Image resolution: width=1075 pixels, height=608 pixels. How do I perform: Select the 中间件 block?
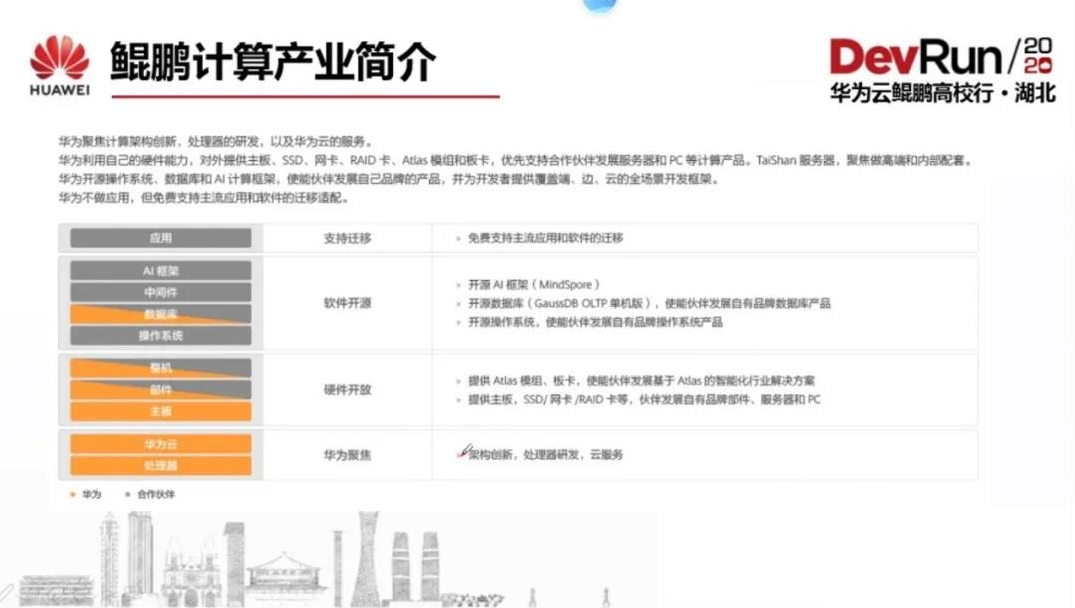[x=160, y=292]
